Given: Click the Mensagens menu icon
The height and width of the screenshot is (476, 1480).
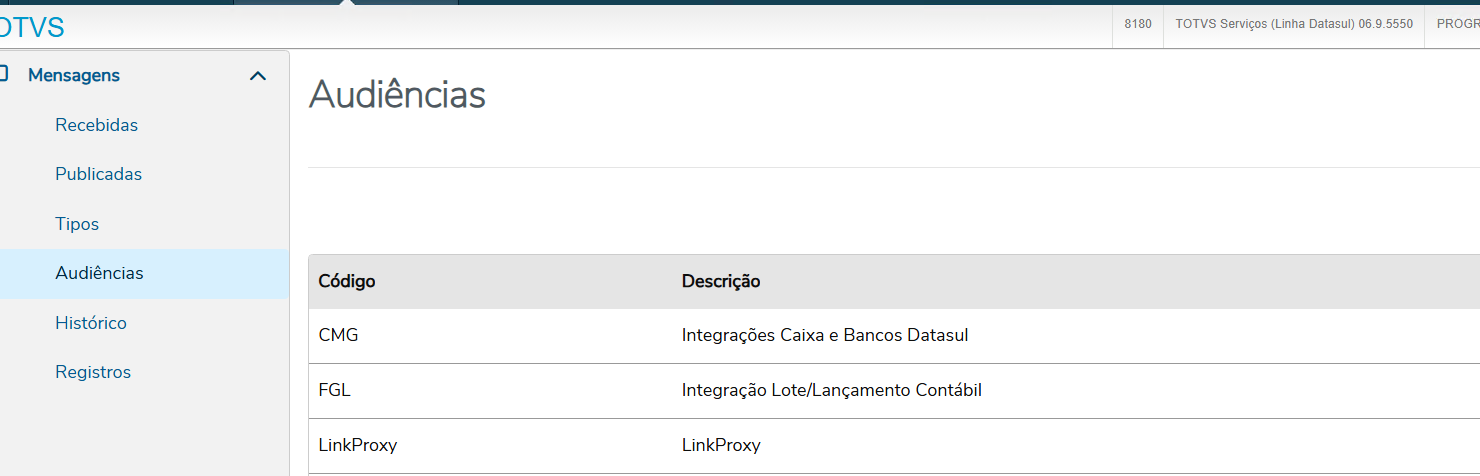Looking at the screenshot, I should coord(4,74).
